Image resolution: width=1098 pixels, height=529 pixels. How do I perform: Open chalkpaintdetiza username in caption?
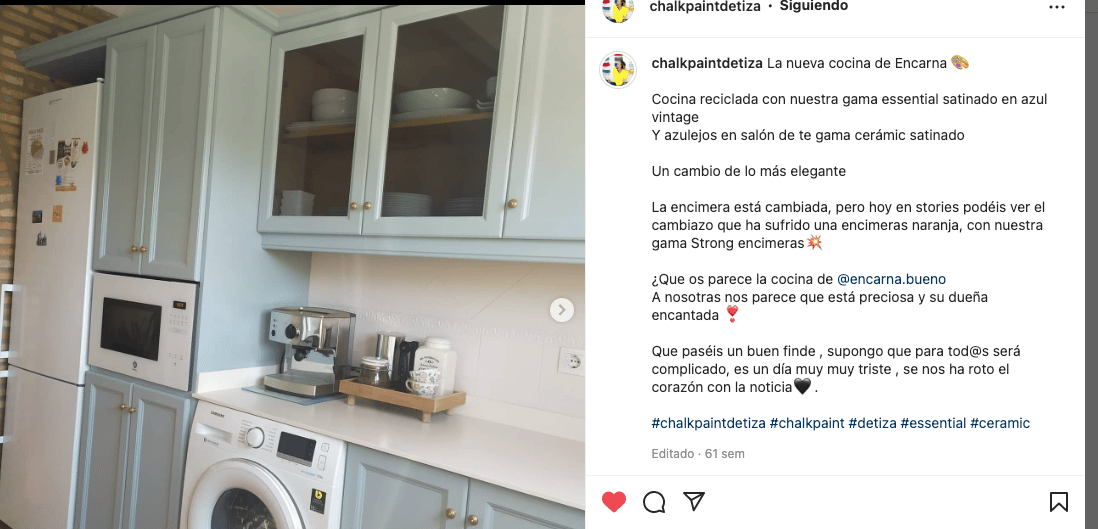pos(707,63)
